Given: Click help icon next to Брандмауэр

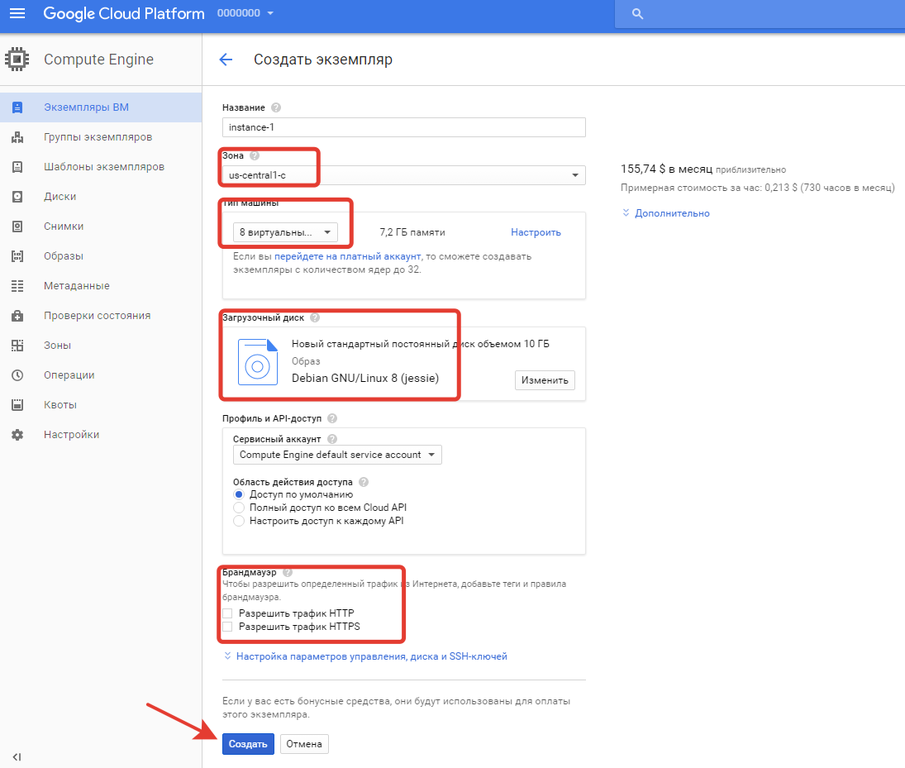Looking at the screenshot, I should click(x=287, y=572).
